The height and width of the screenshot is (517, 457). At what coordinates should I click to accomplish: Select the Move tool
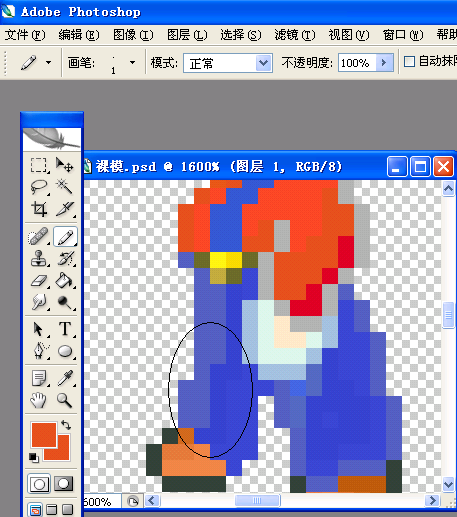[65, 165]
